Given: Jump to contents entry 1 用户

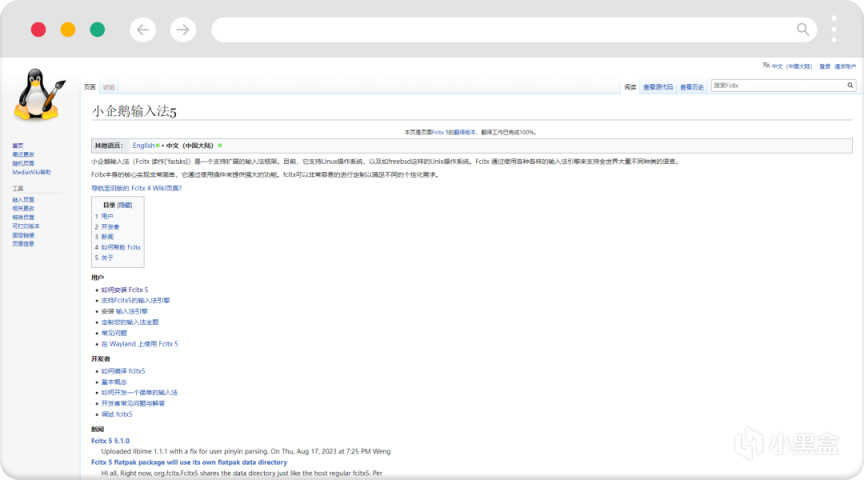Looking at the screenshot, I should [x=104, y=217].
